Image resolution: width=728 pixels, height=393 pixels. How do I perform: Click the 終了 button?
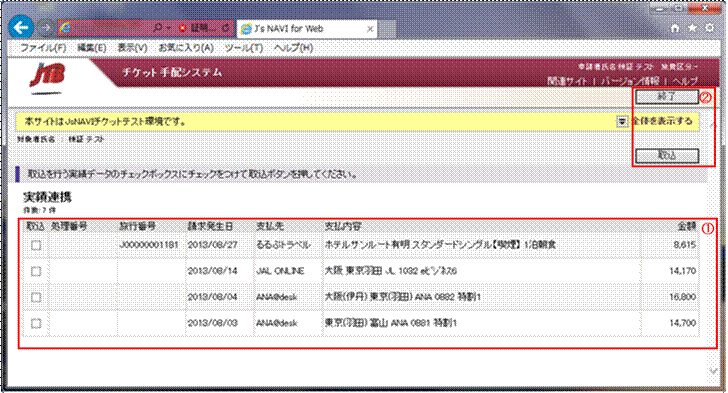pyautogui.click(x=667, y=97)
